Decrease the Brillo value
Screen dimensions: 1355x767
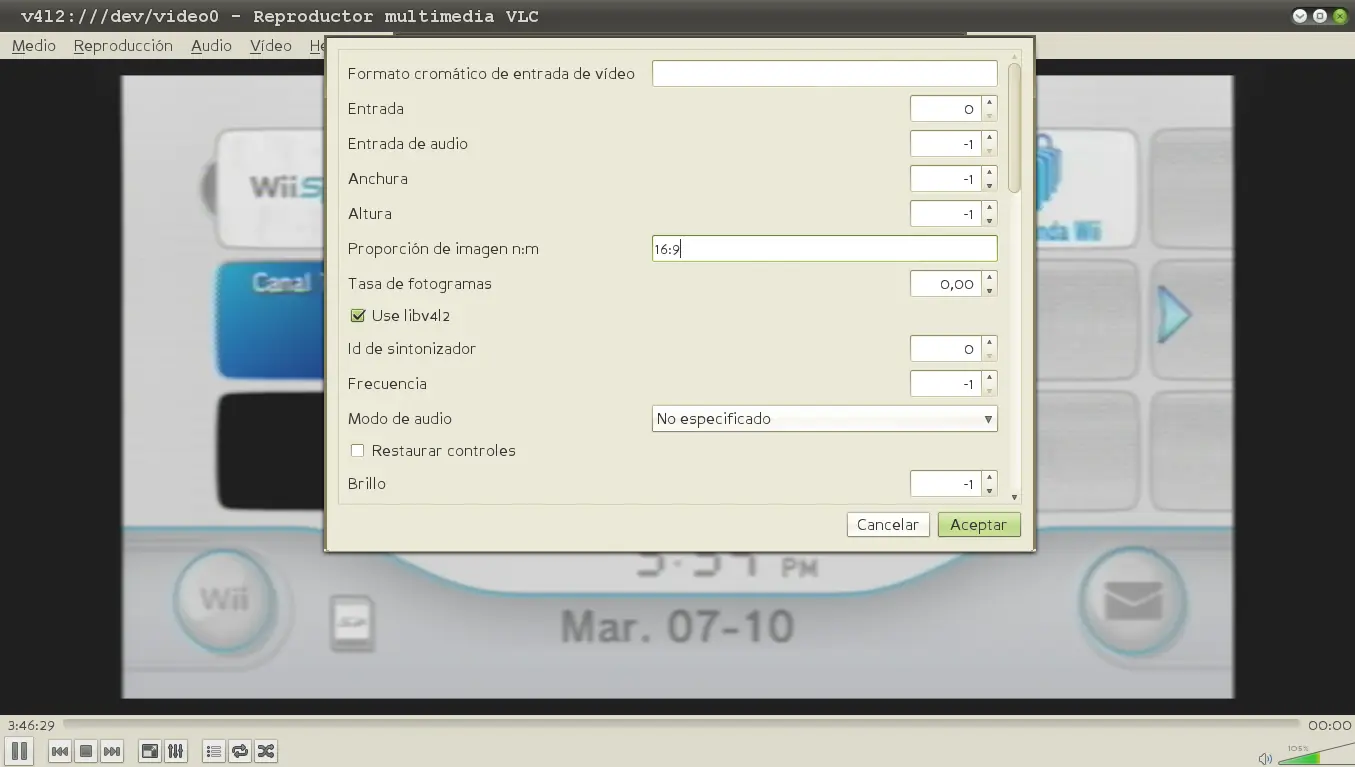989,491
